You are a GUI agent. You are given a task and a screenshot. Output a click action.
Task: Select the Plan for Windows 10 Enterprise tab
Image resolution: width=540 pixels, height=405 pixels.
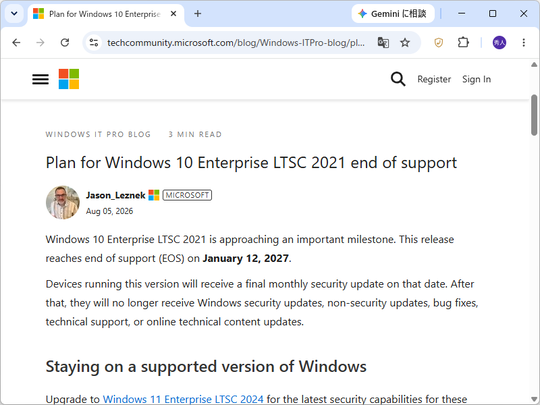tap(105, 14)
